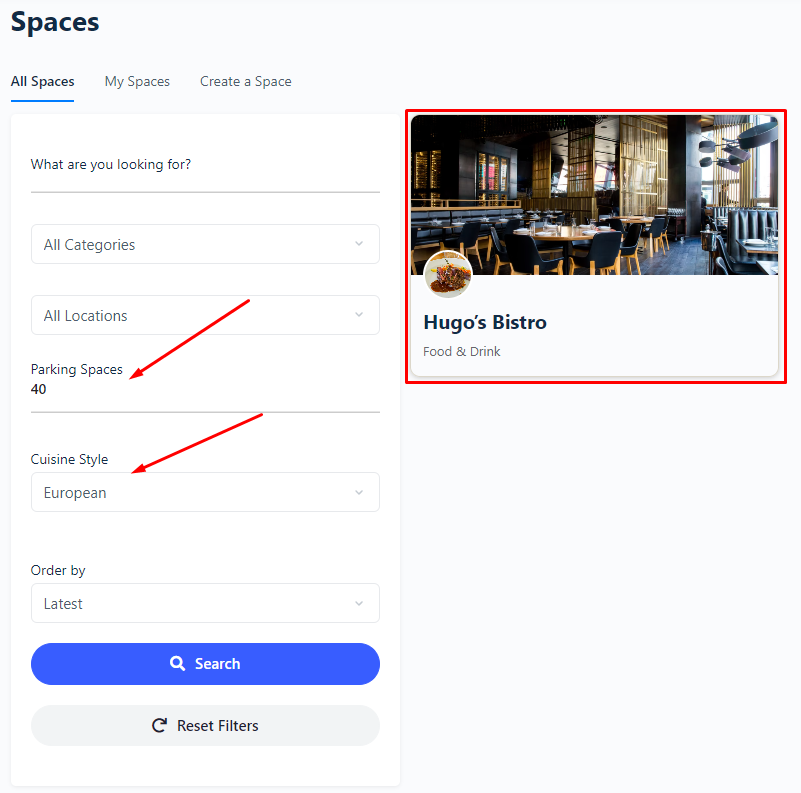Expand the European cuisine style dropdown
The width and height of the screenshot is (801, 793).
coord(205,492)
